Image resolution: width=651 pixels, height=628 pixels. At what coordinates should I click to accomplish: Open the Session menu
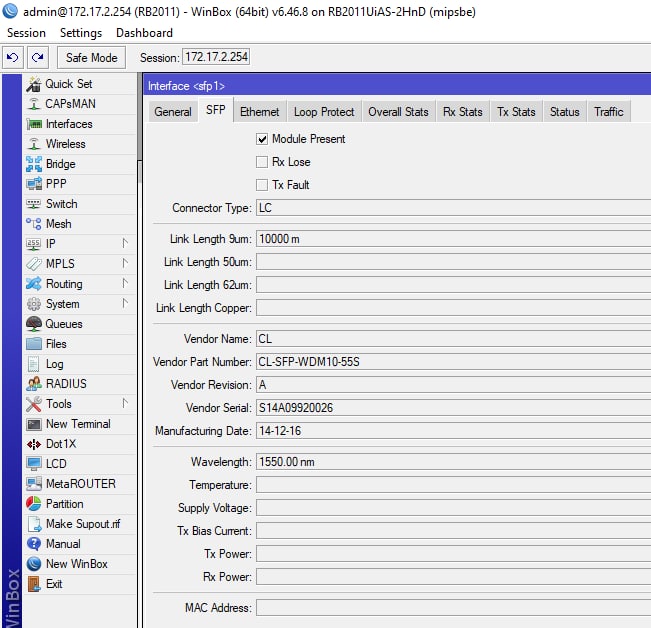pyautogui.click(x=26, y=33)
